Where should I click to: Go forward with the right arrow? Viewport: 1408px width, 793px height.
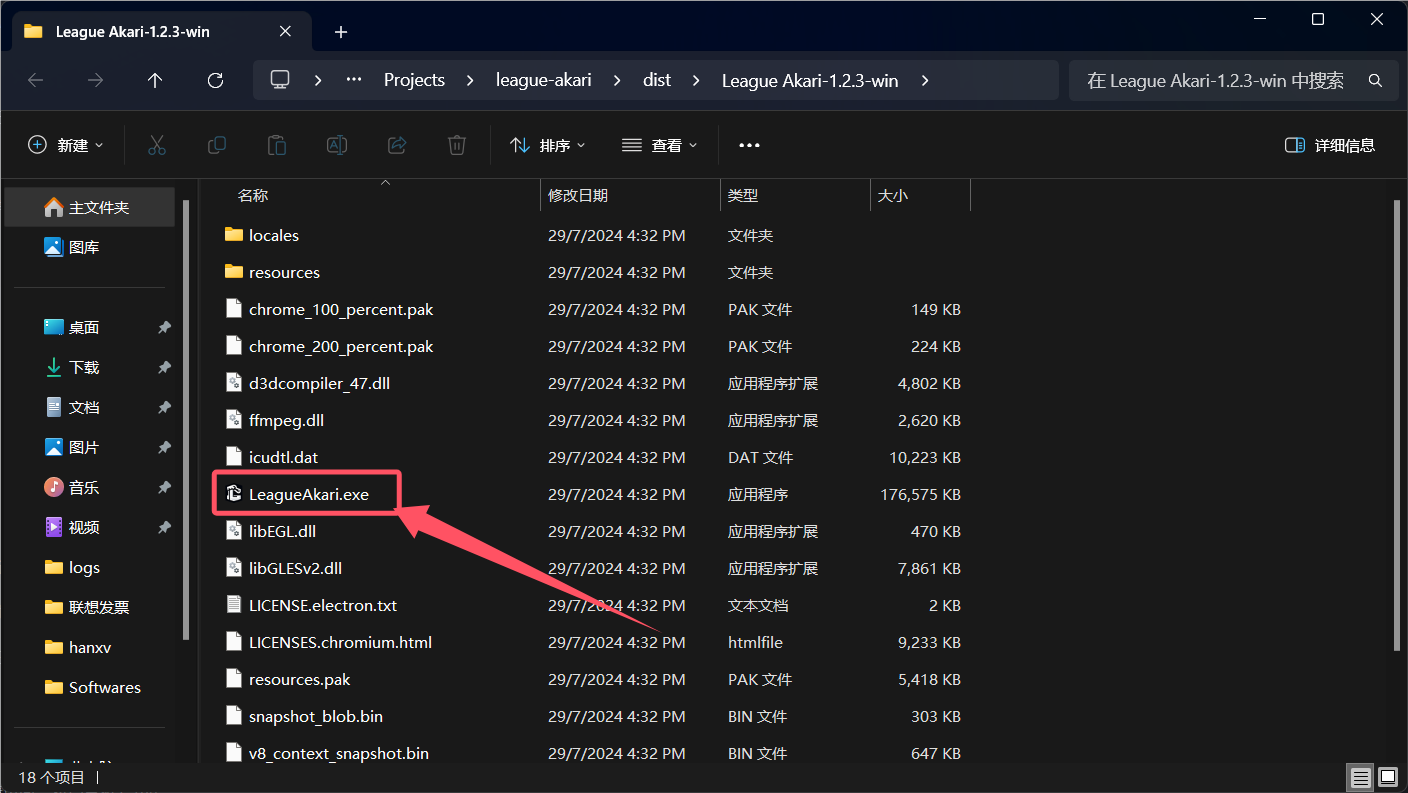point(96,80)
